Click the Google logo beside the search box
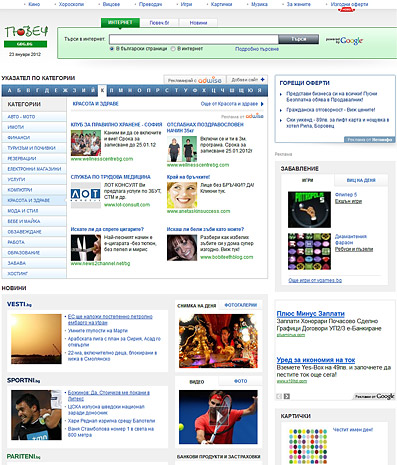The height and width of the screenshot is (465, 397). 351,41
